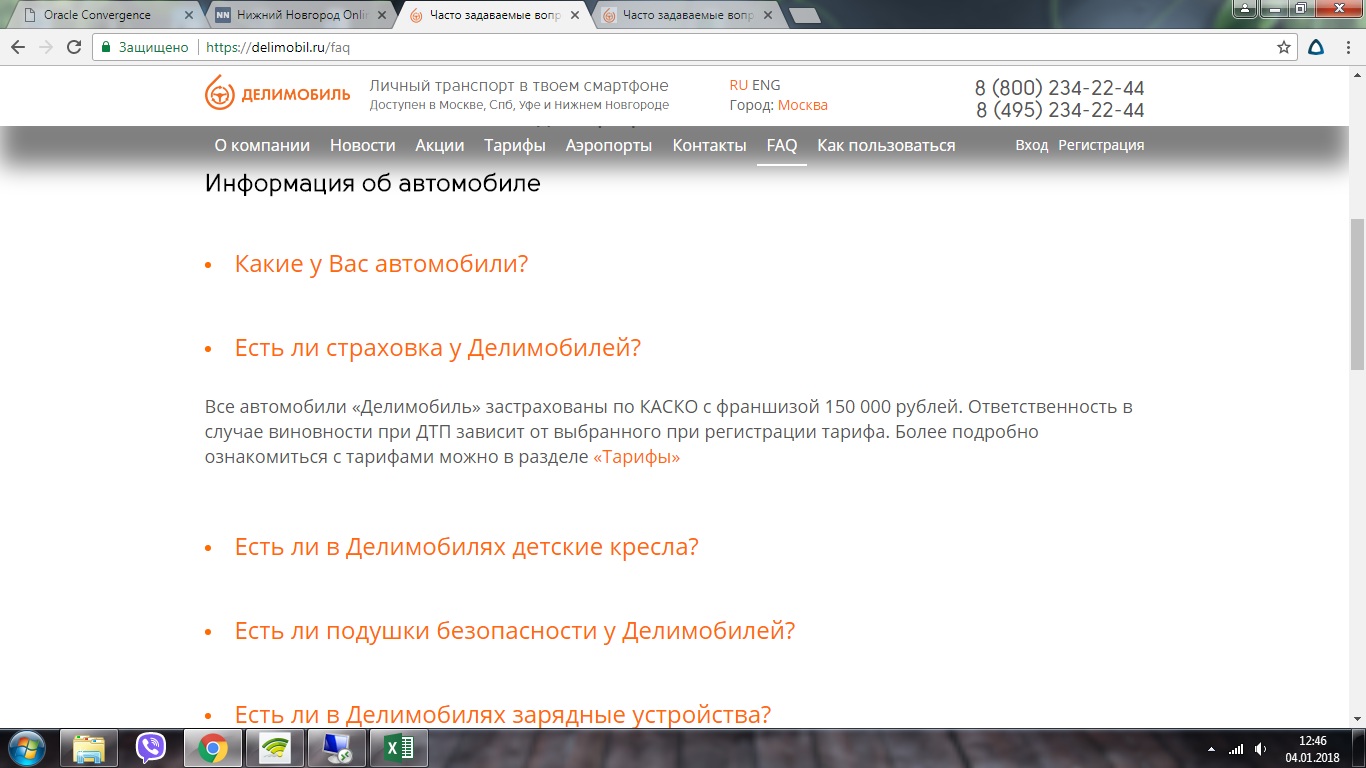Go back with browser back arrow
The image size is (1366, 768).
click(18, 47)
